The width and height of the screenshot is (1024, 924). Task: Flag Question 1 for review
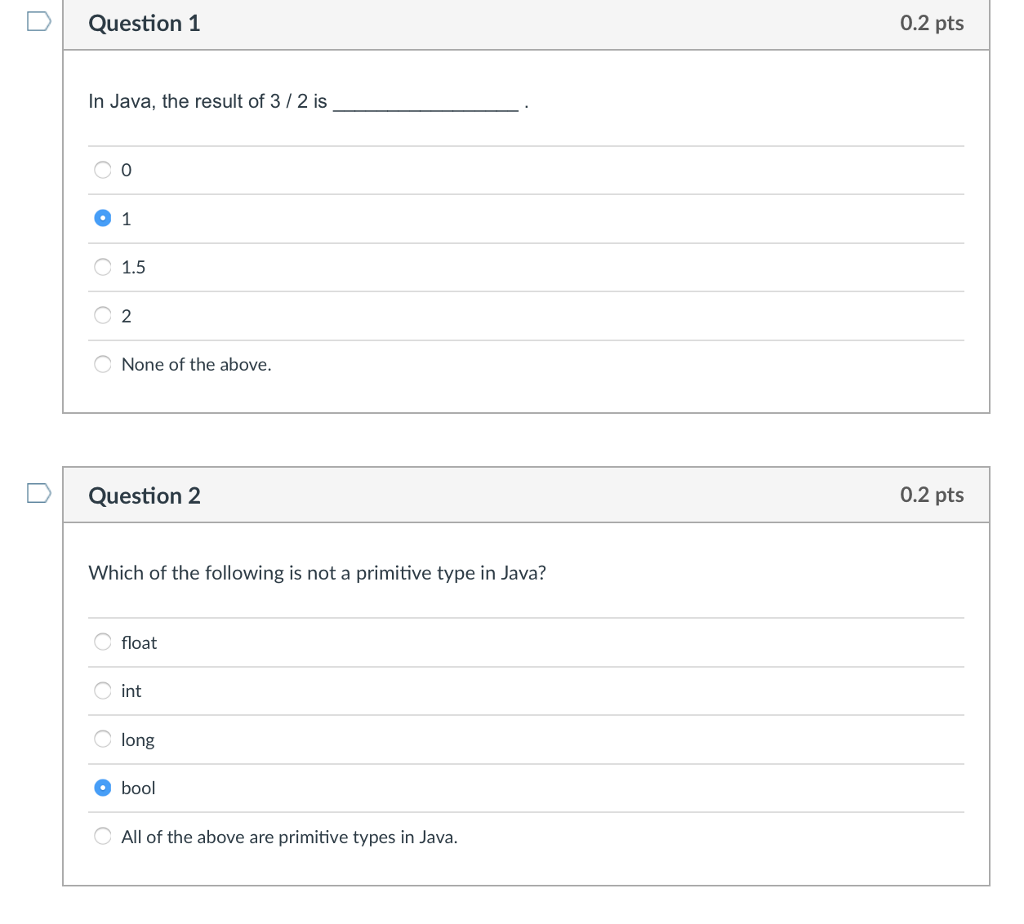tap(38, 20)
